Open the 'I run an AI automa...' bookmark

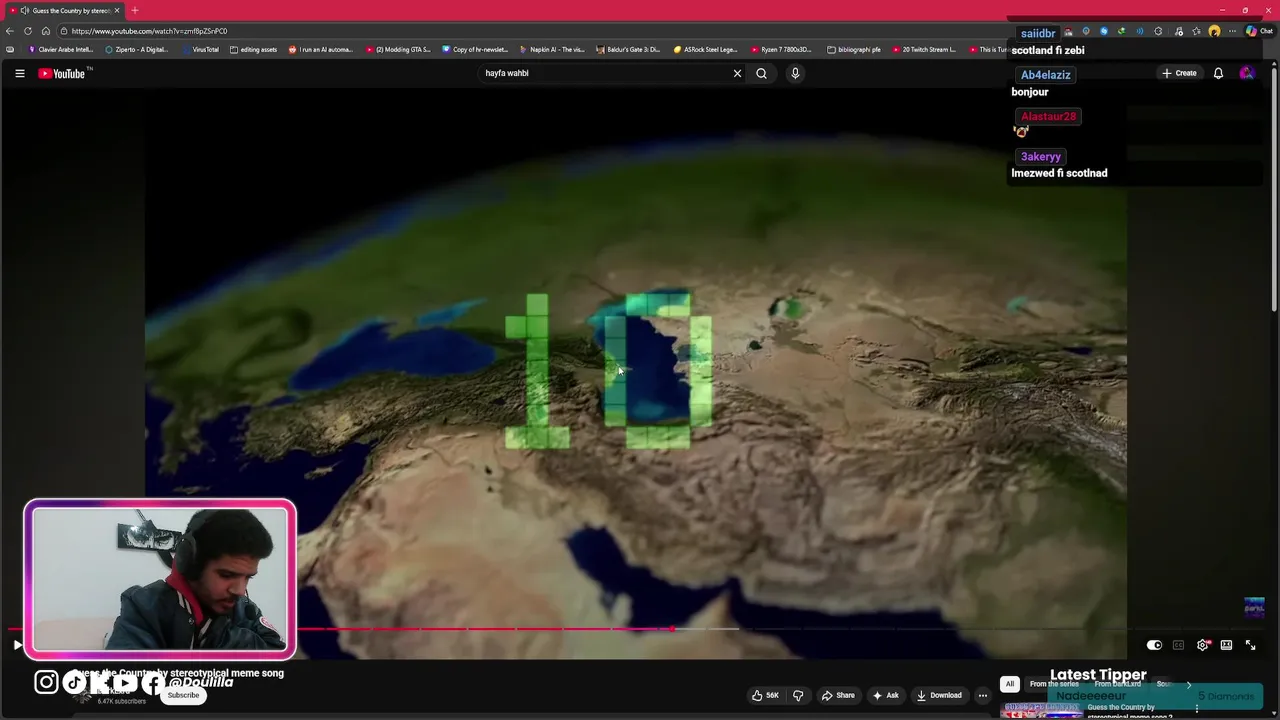(x=321, y=49)
